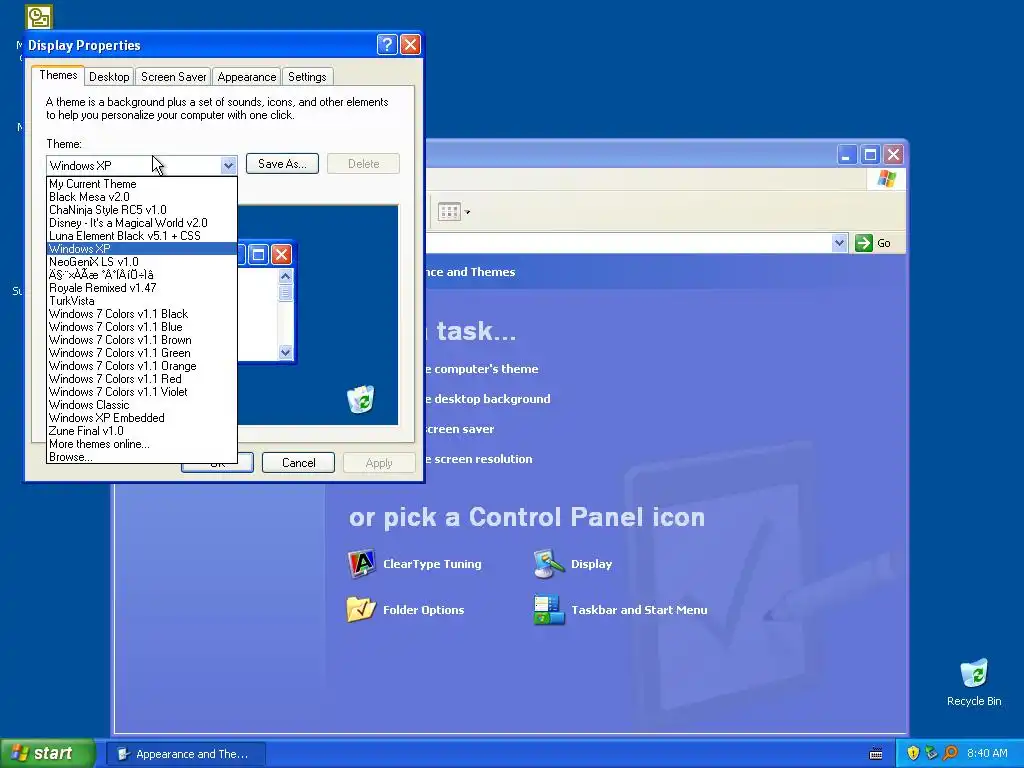Choose the Windows Classic theme
1024x768 pixels.
pos(142,405)
